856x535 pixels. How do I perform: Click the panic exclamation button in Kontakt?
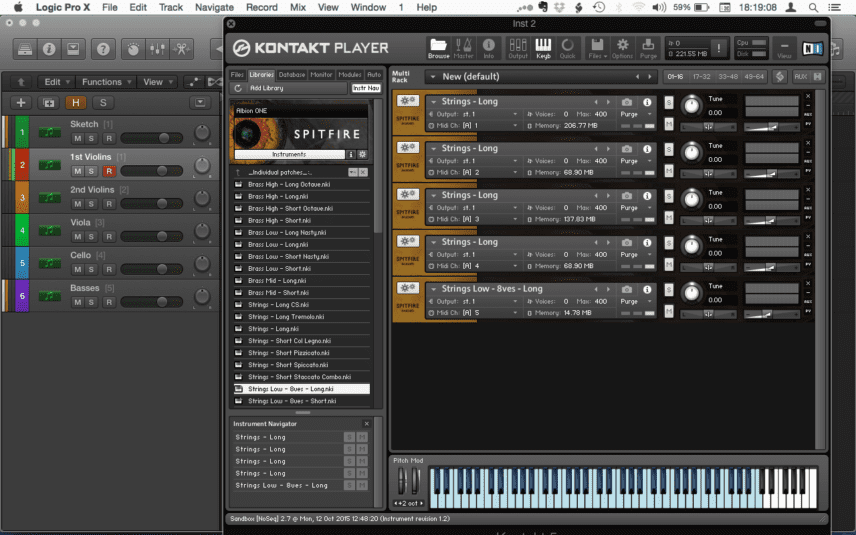coord(718,48)
